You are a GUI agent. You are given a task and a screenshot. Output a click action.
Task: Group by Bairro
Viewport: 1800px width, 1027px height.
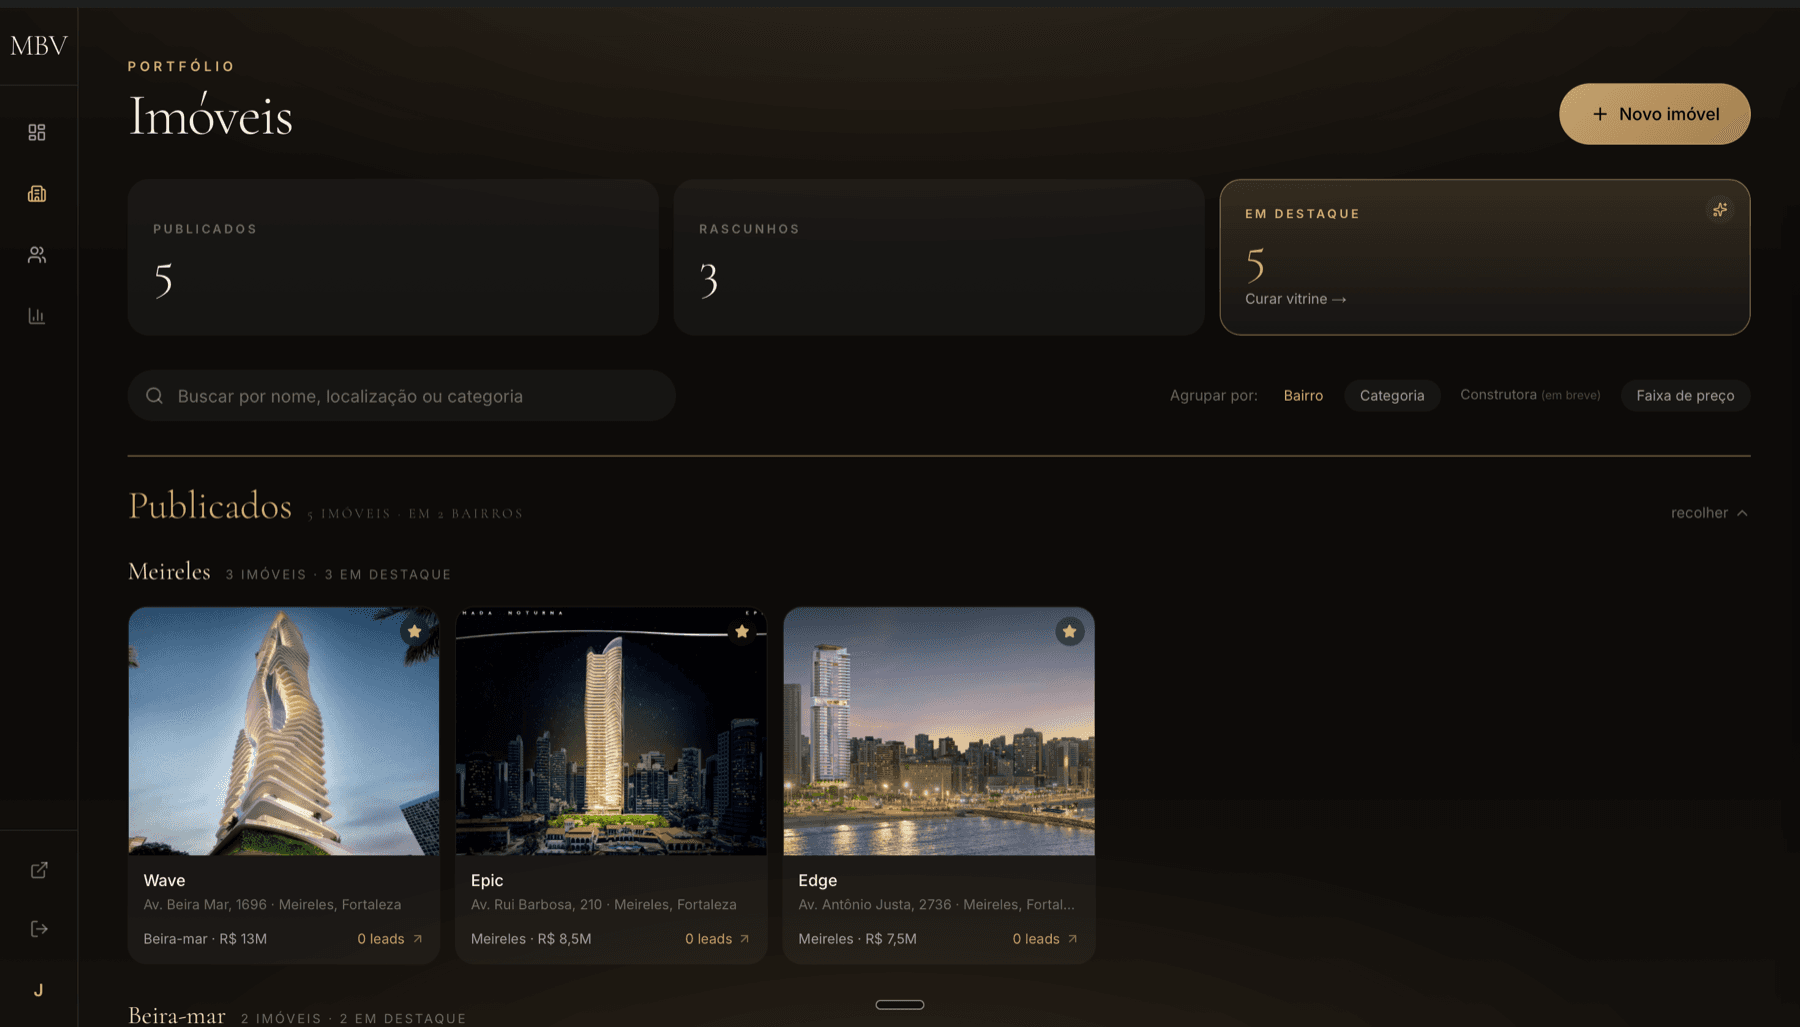[x=1303, y=396]
